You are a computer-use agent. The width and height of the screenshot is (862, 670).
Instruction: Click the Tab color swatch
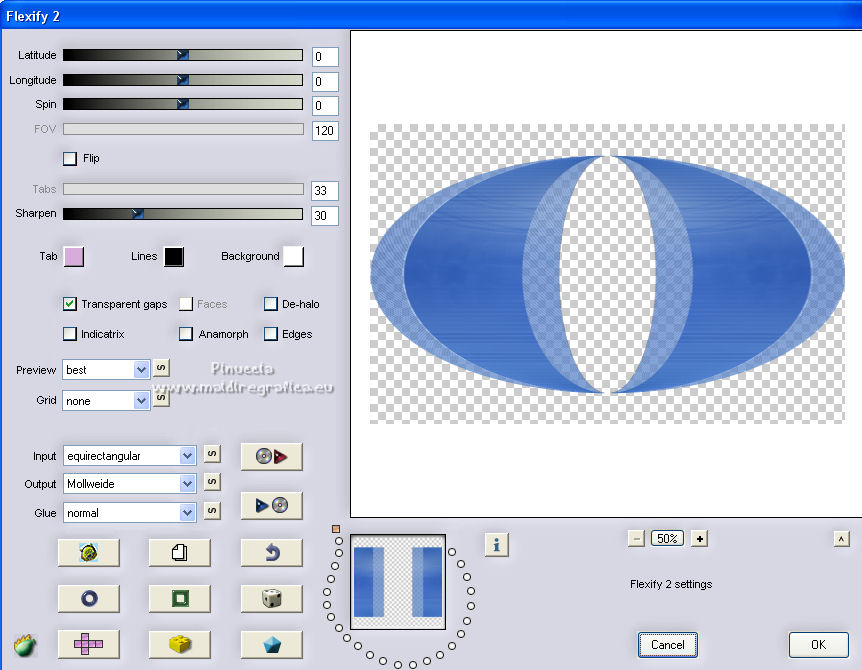[x=74, y=257]
